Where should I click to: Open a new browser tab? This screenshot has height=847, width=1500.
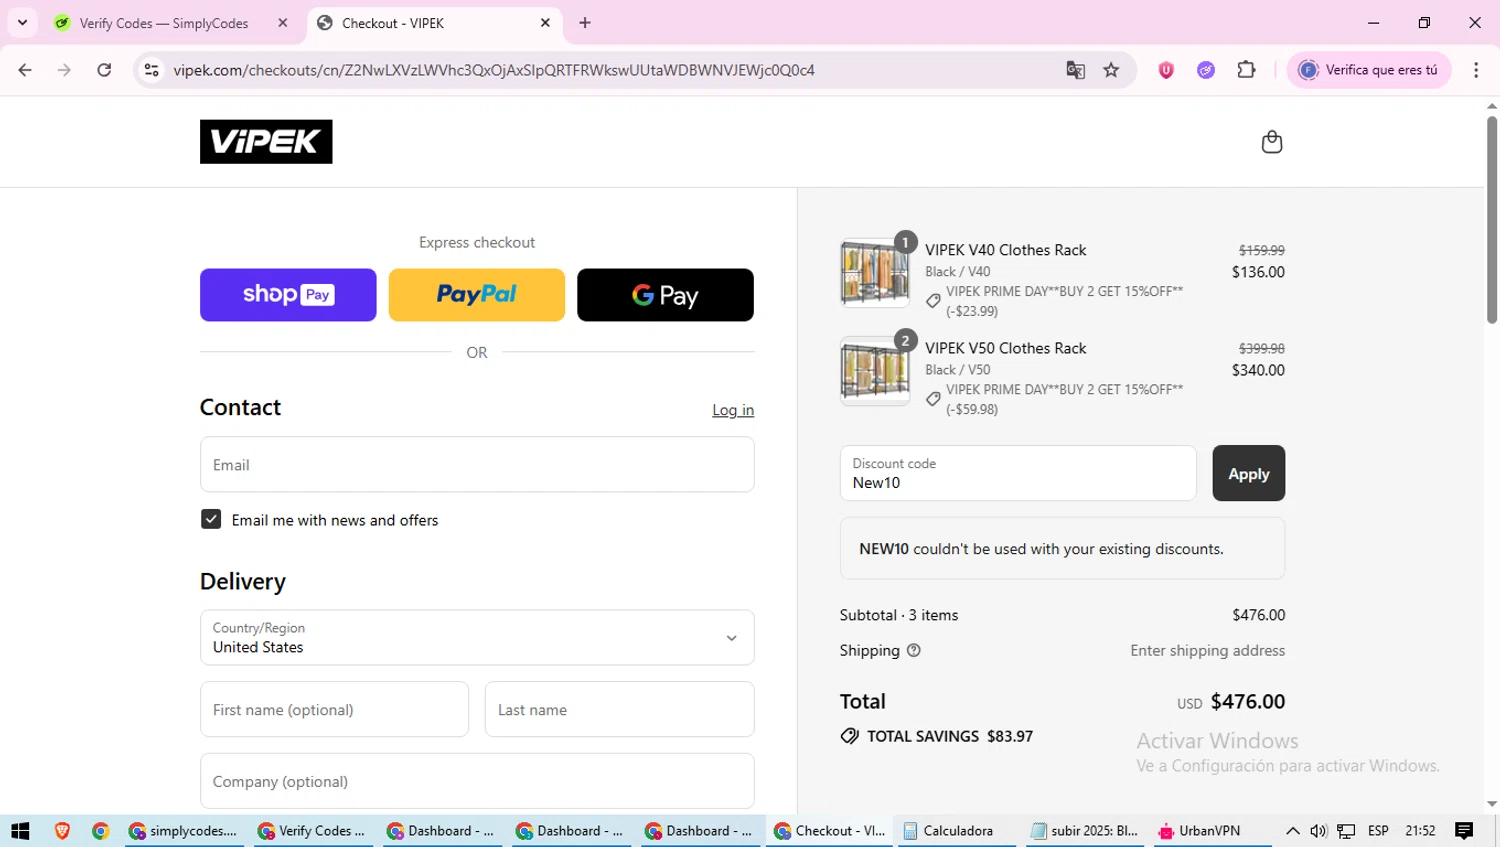(585, 23)
